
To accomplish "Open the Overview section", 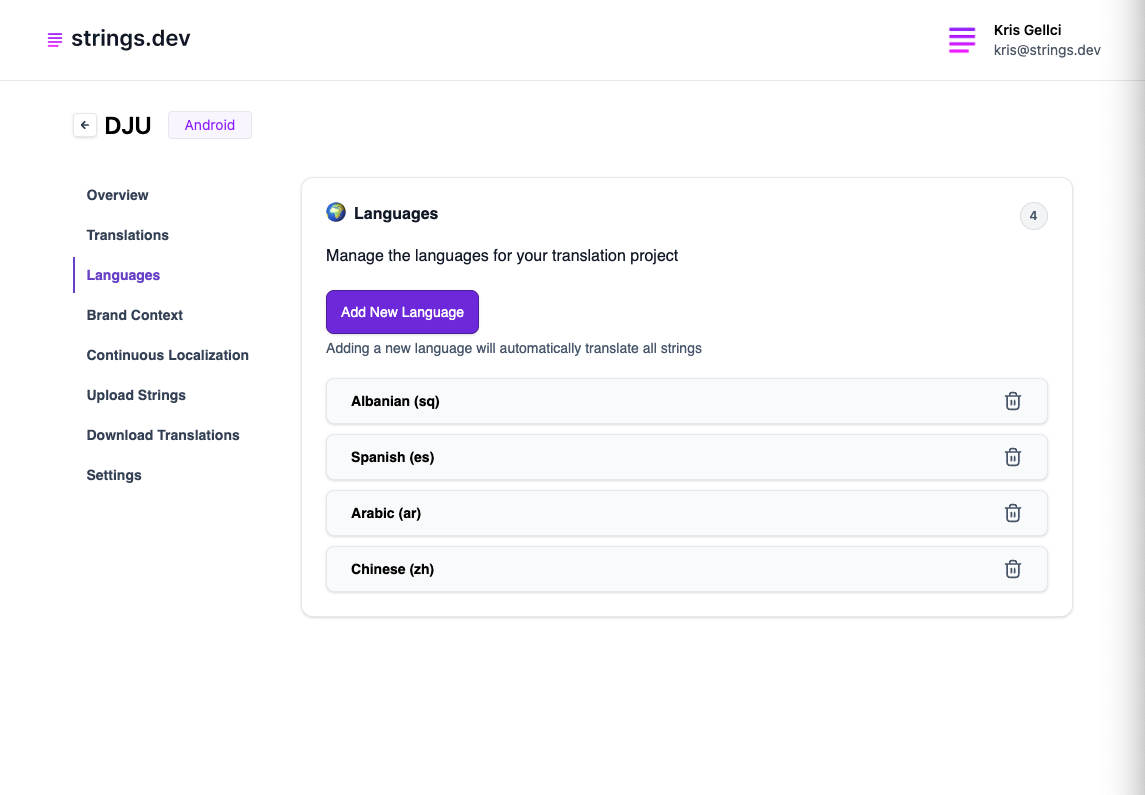I will click(117, 195).
